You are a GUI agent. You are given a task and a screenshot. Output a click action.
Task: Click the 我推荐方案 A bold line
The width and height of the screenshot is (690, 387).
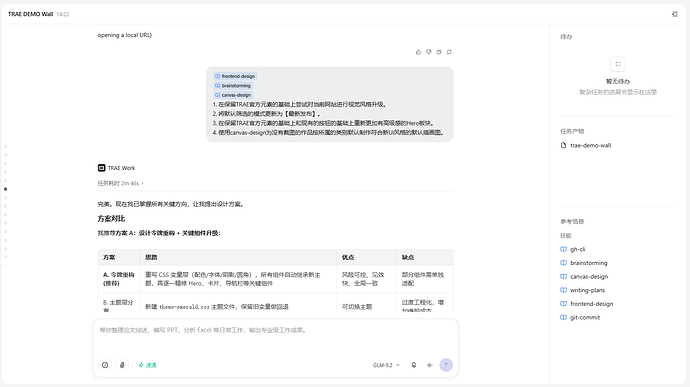(159, 233)
